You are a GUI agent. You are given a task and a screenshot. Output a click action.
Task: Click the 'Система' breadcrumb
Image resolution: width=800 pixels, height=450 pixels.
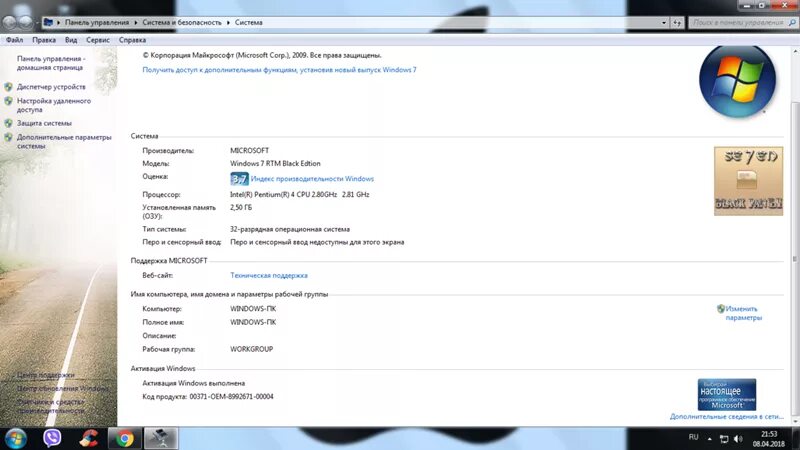249,22
